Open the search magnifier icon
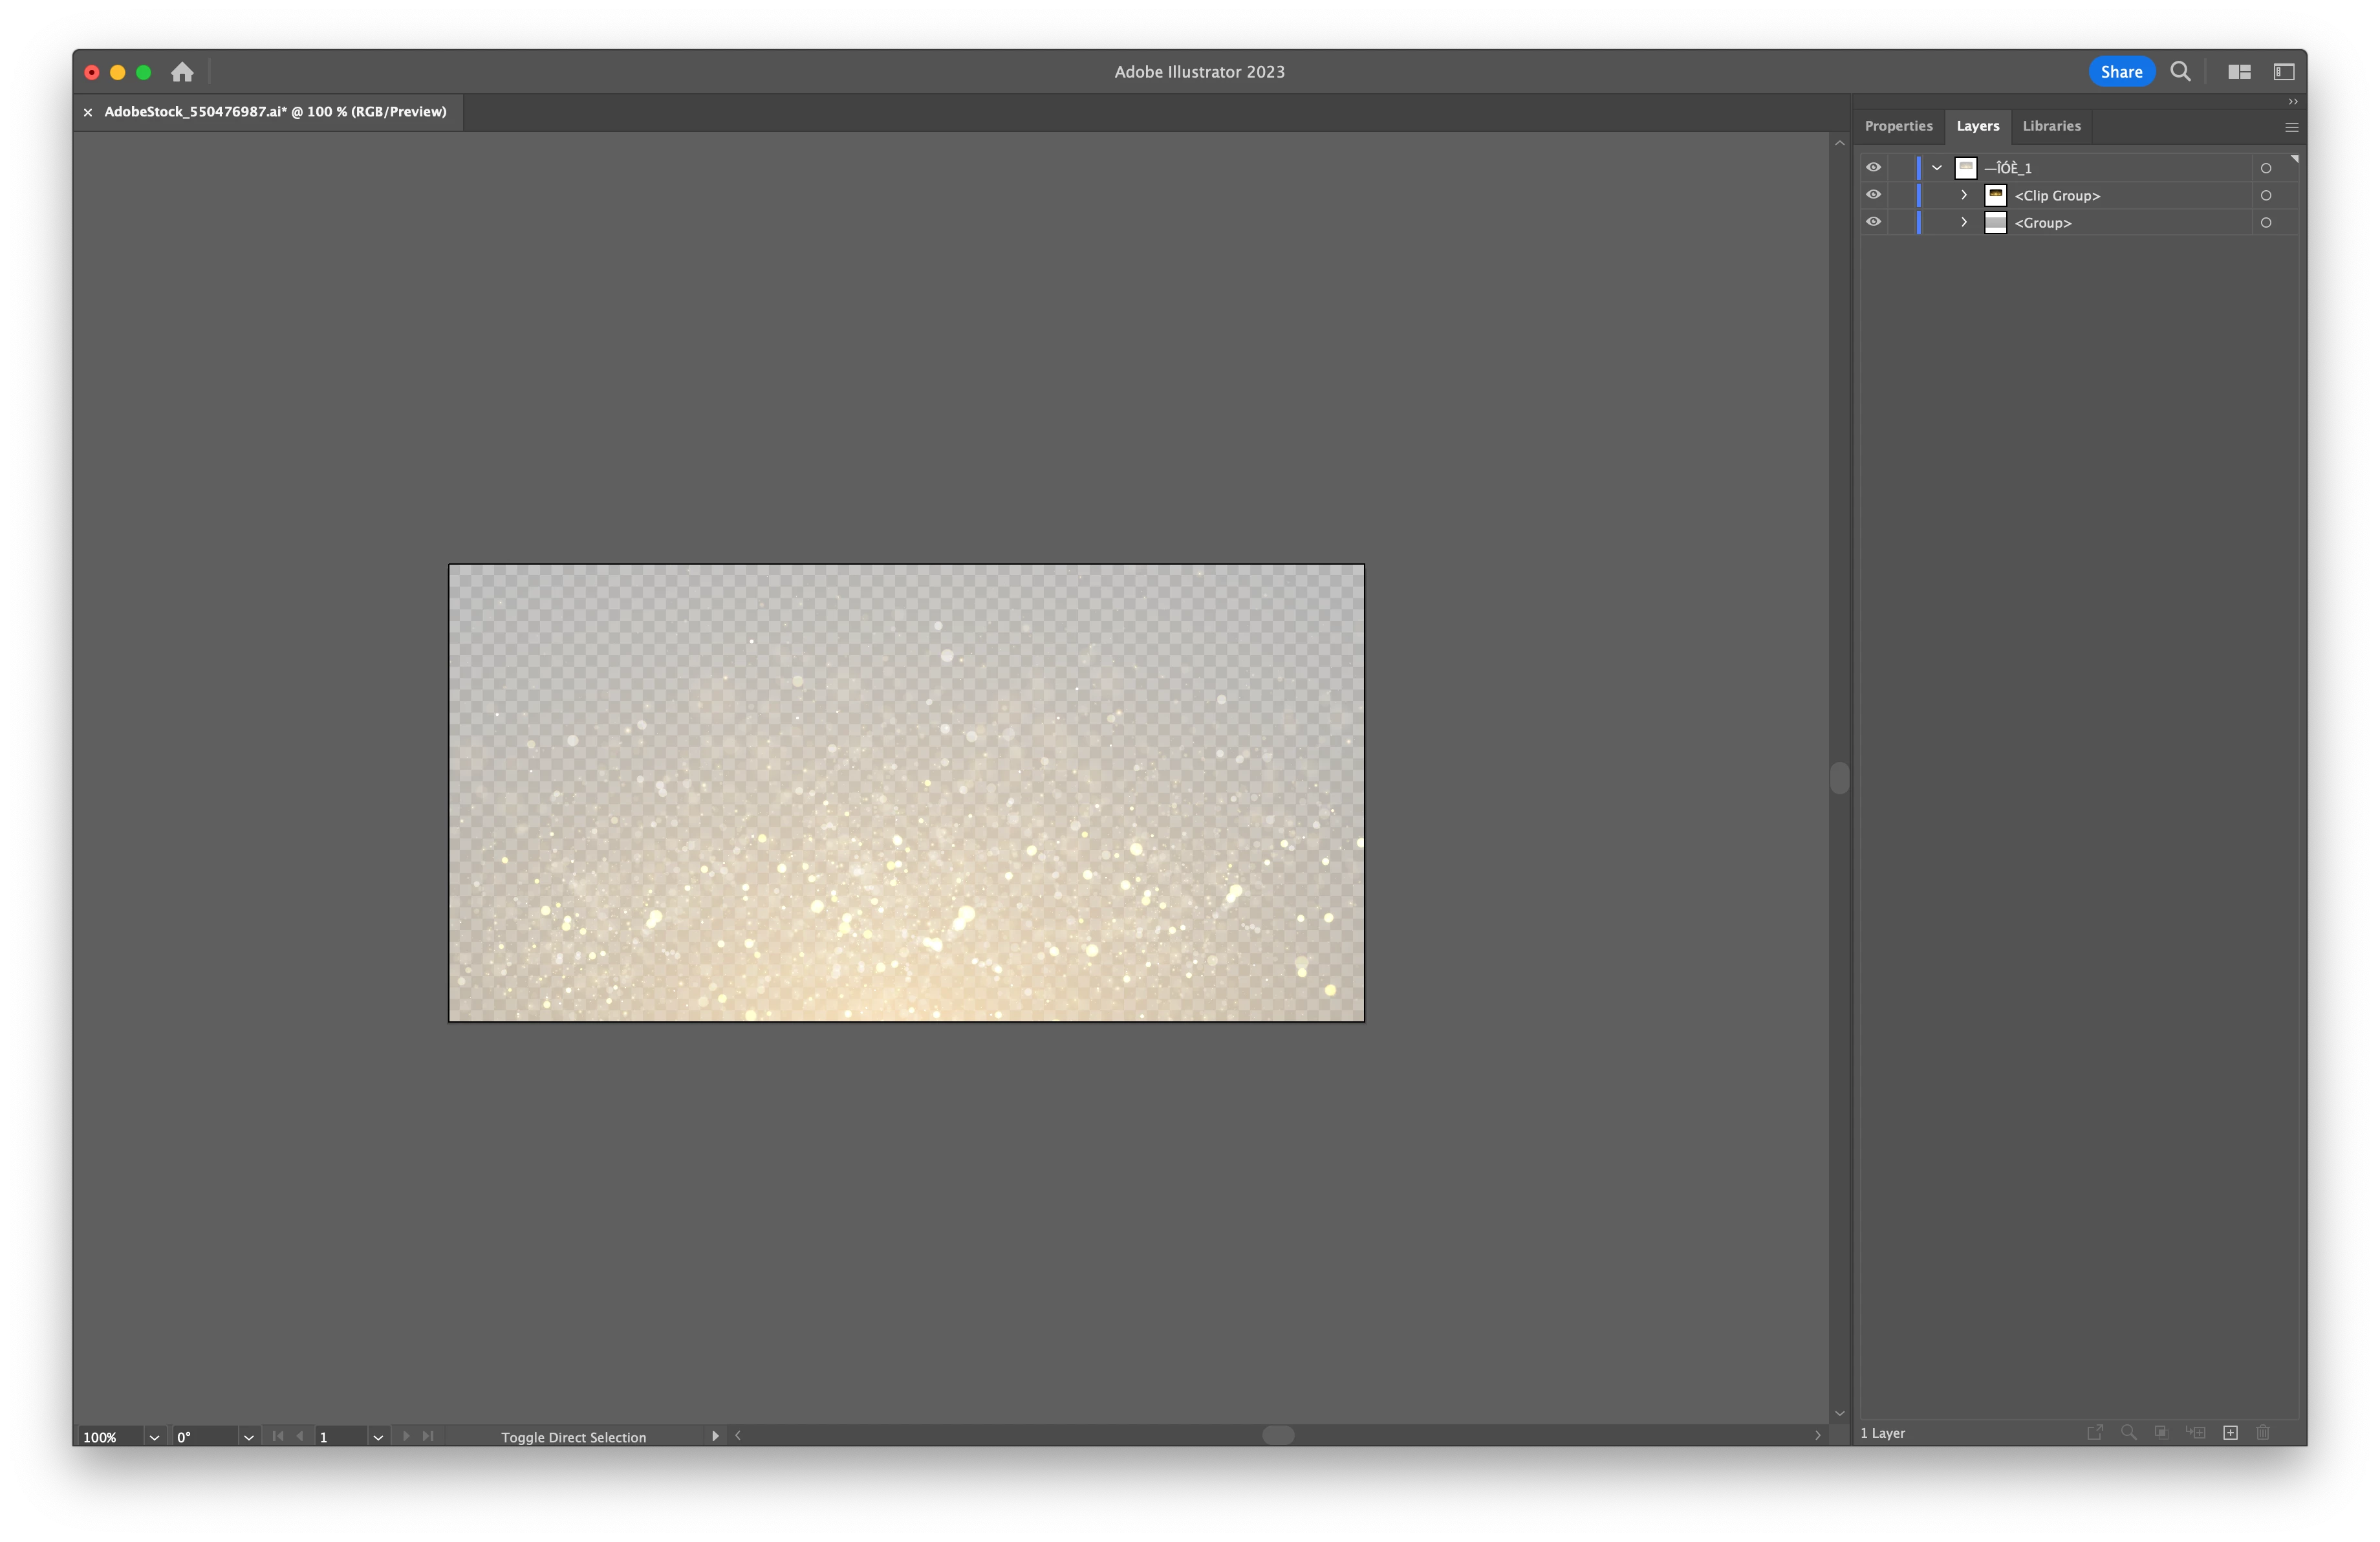 point(2180,72)
